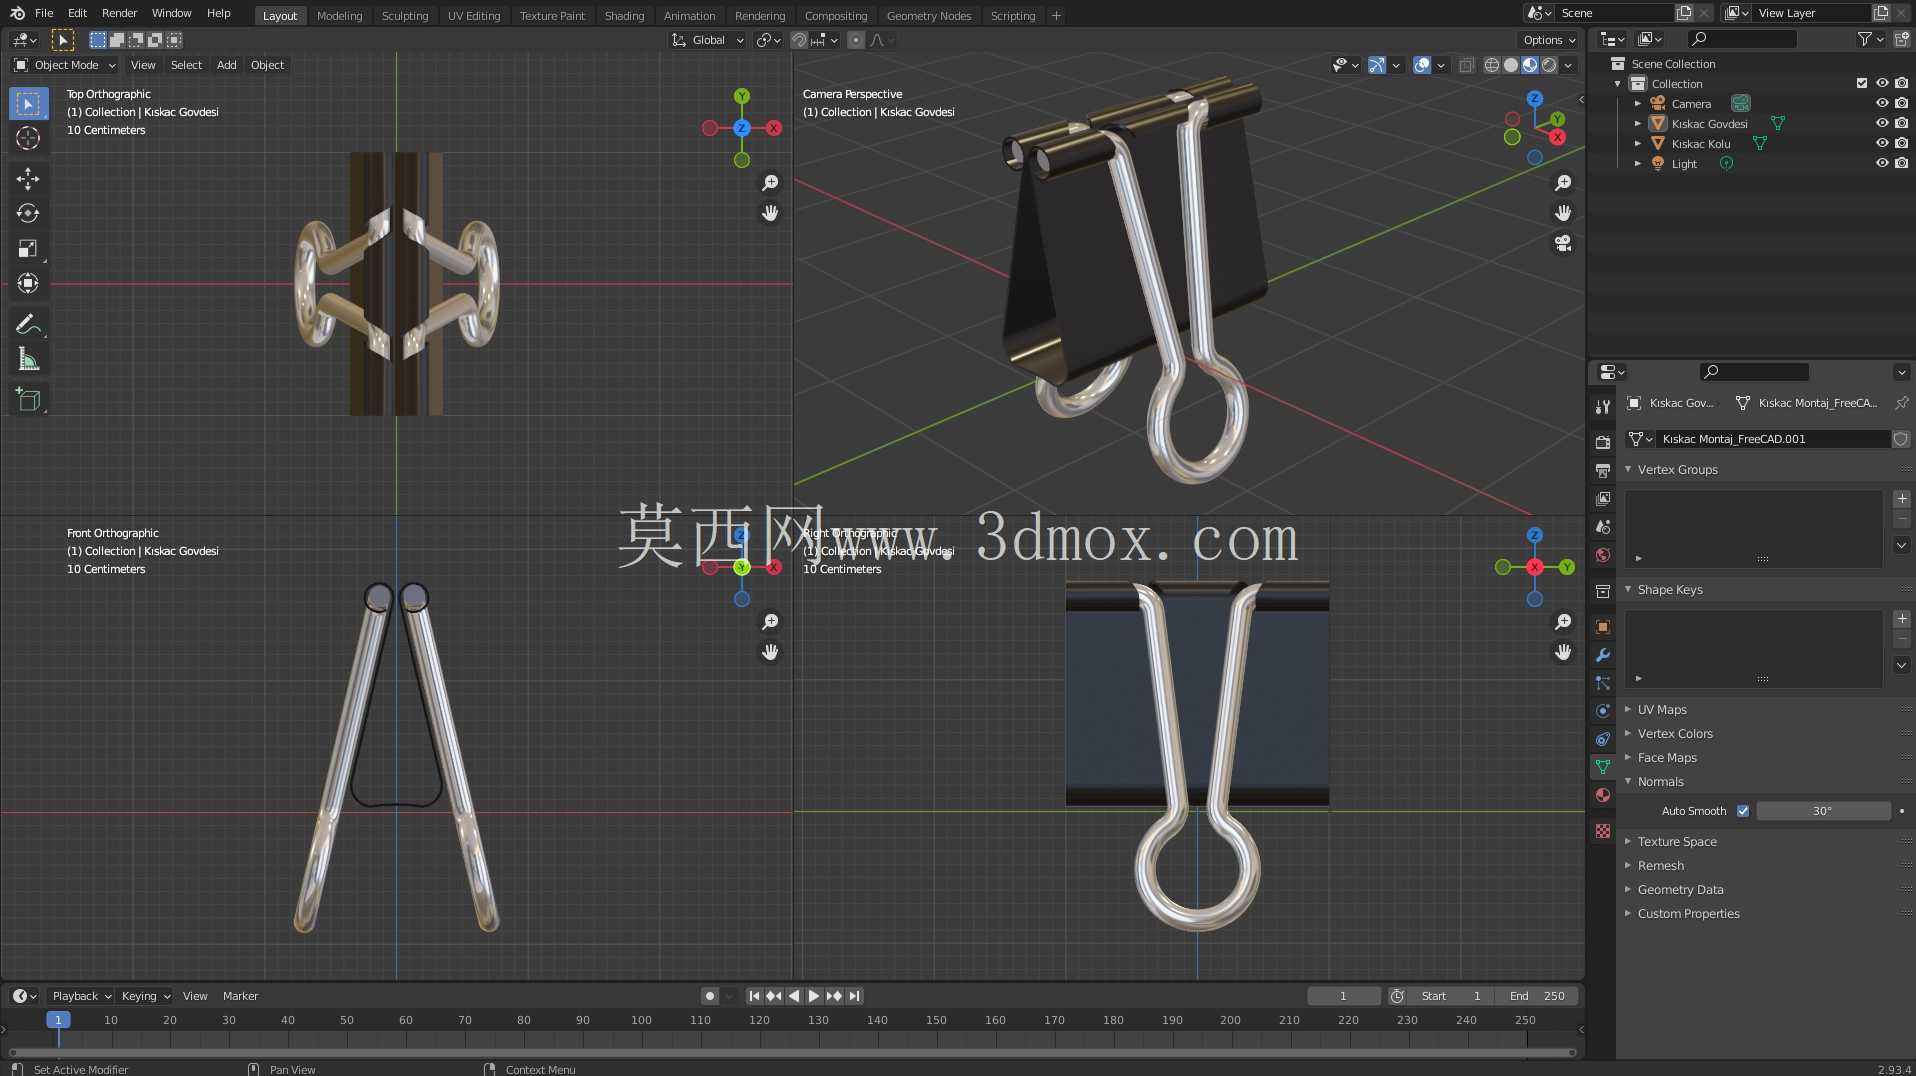Open Physics properties tab
Screen dimensions: 1916x1076
1603,711
